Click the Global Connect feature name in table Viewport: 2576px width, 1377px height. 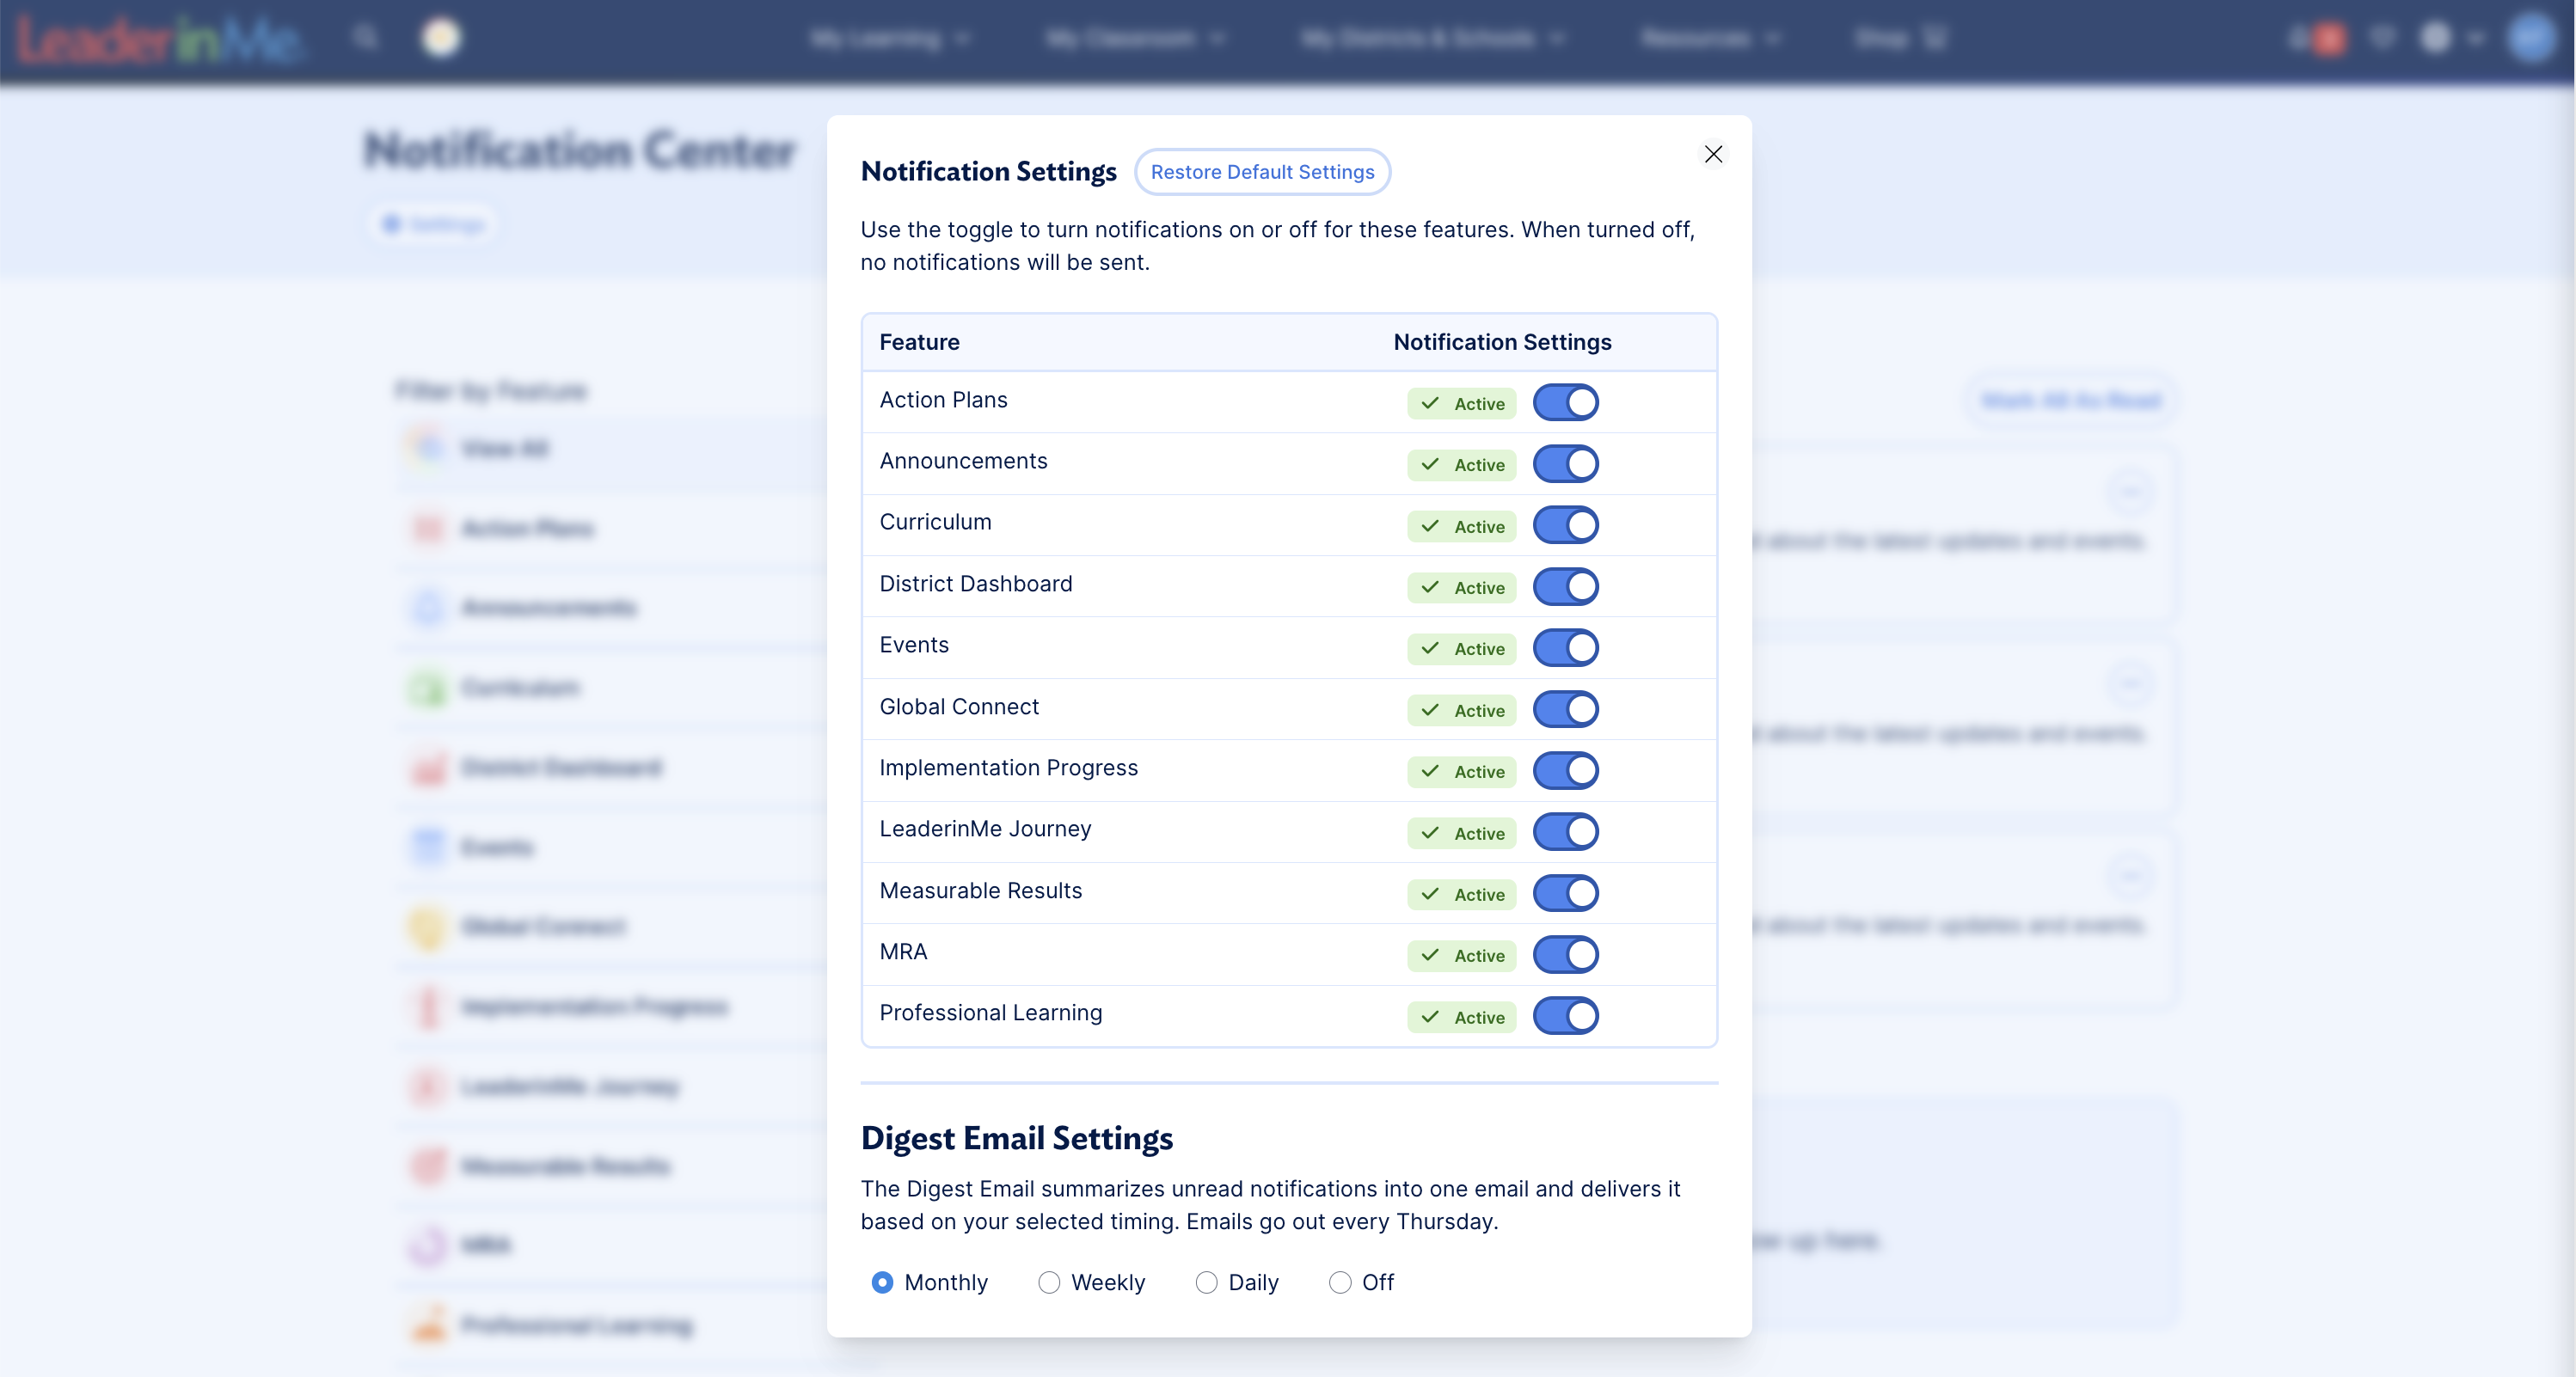click(x=959, y=707)
